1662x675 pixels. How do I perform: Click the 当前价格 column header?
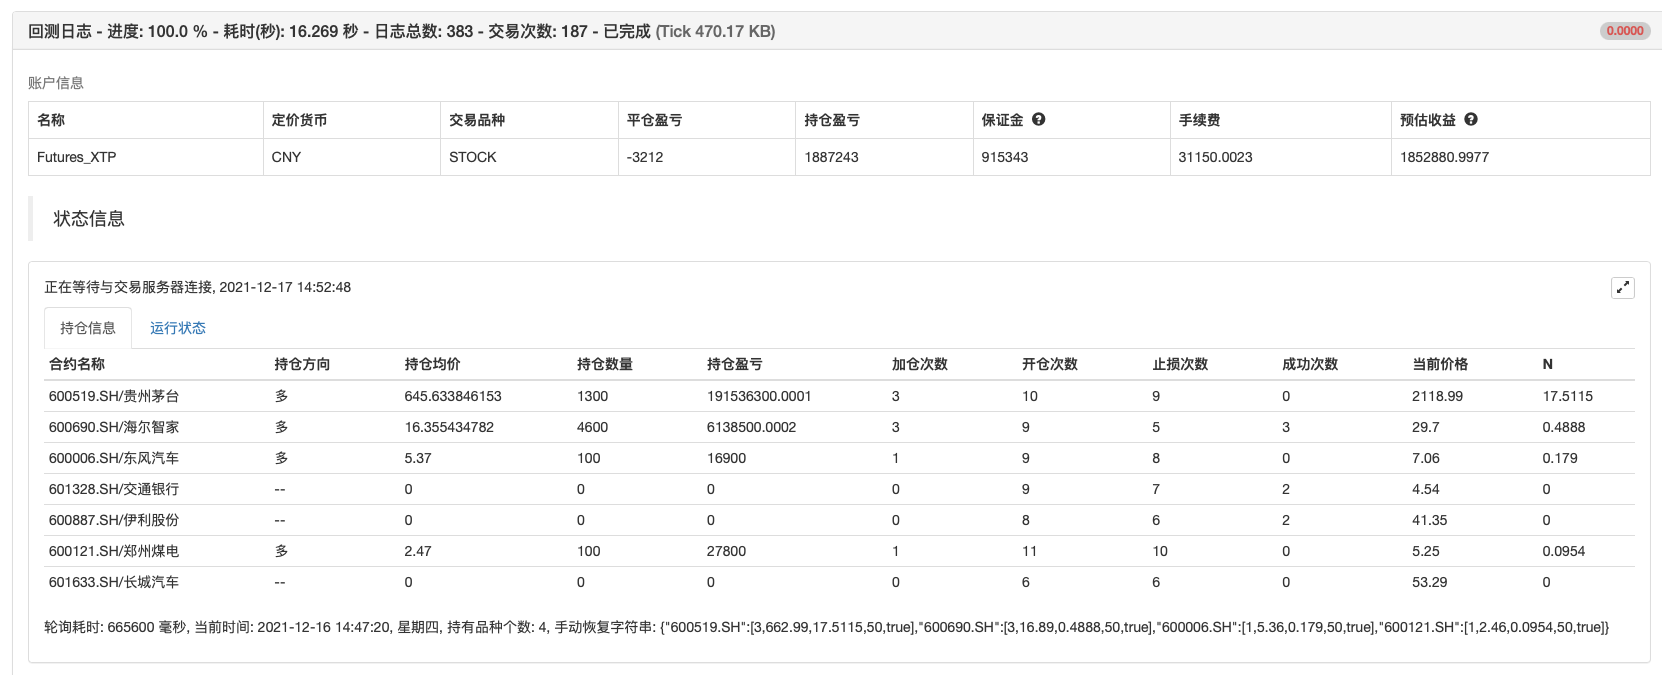[x=1440, y=364]
